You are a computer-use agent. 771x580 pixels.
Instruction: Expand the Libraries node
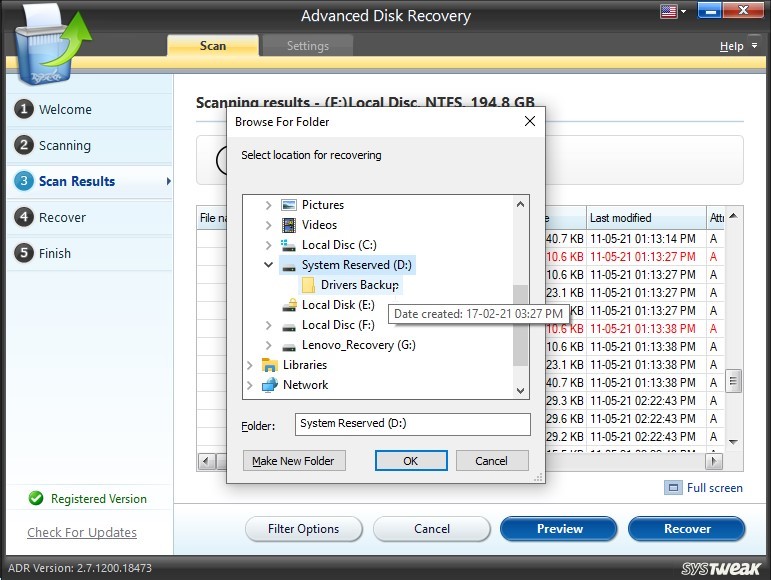249,365
